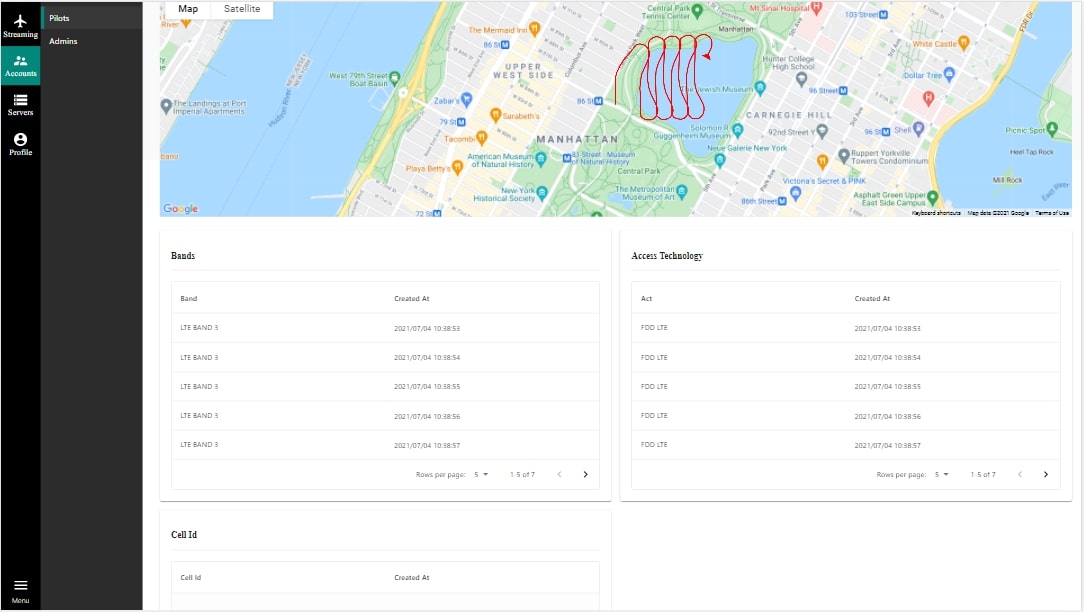1084x612 pixels.
Task: Click the Hunter College High School marker
Action: (x=801, y=78)
